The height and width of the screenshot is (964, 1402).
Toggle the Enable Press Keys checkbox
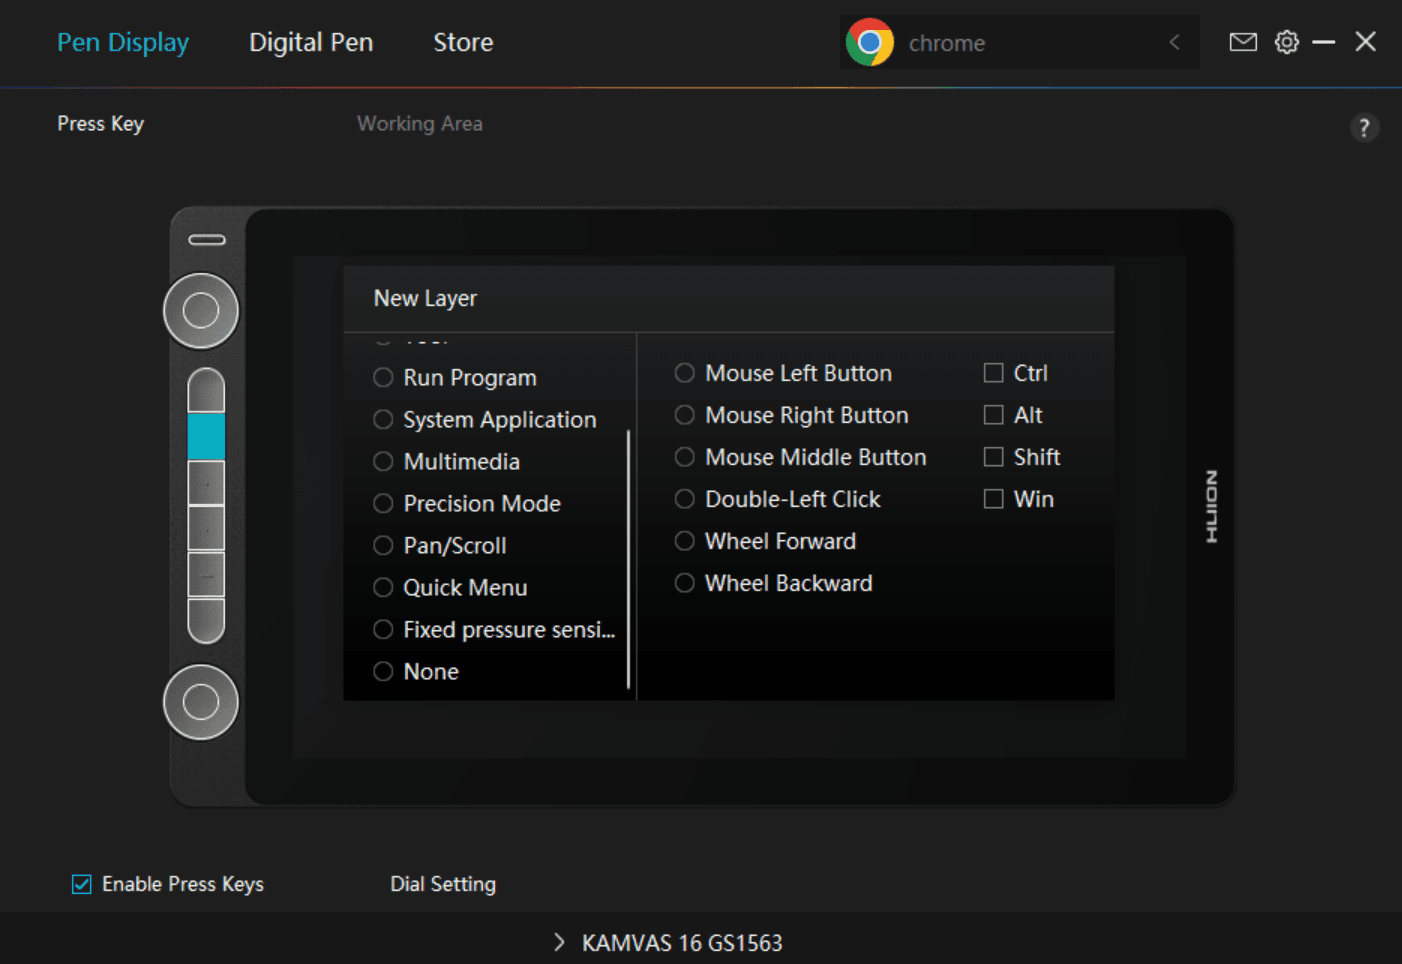[x=82, y=884]
